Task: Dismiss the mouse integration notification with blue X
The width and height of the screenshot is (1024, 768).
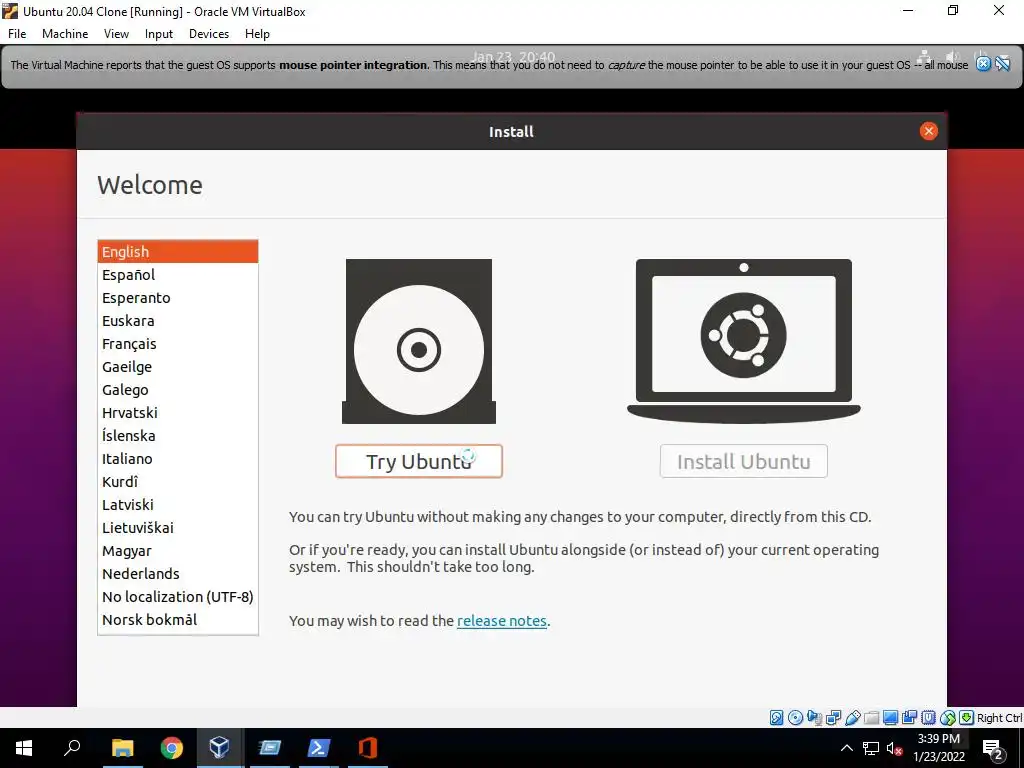Action: 984,63
